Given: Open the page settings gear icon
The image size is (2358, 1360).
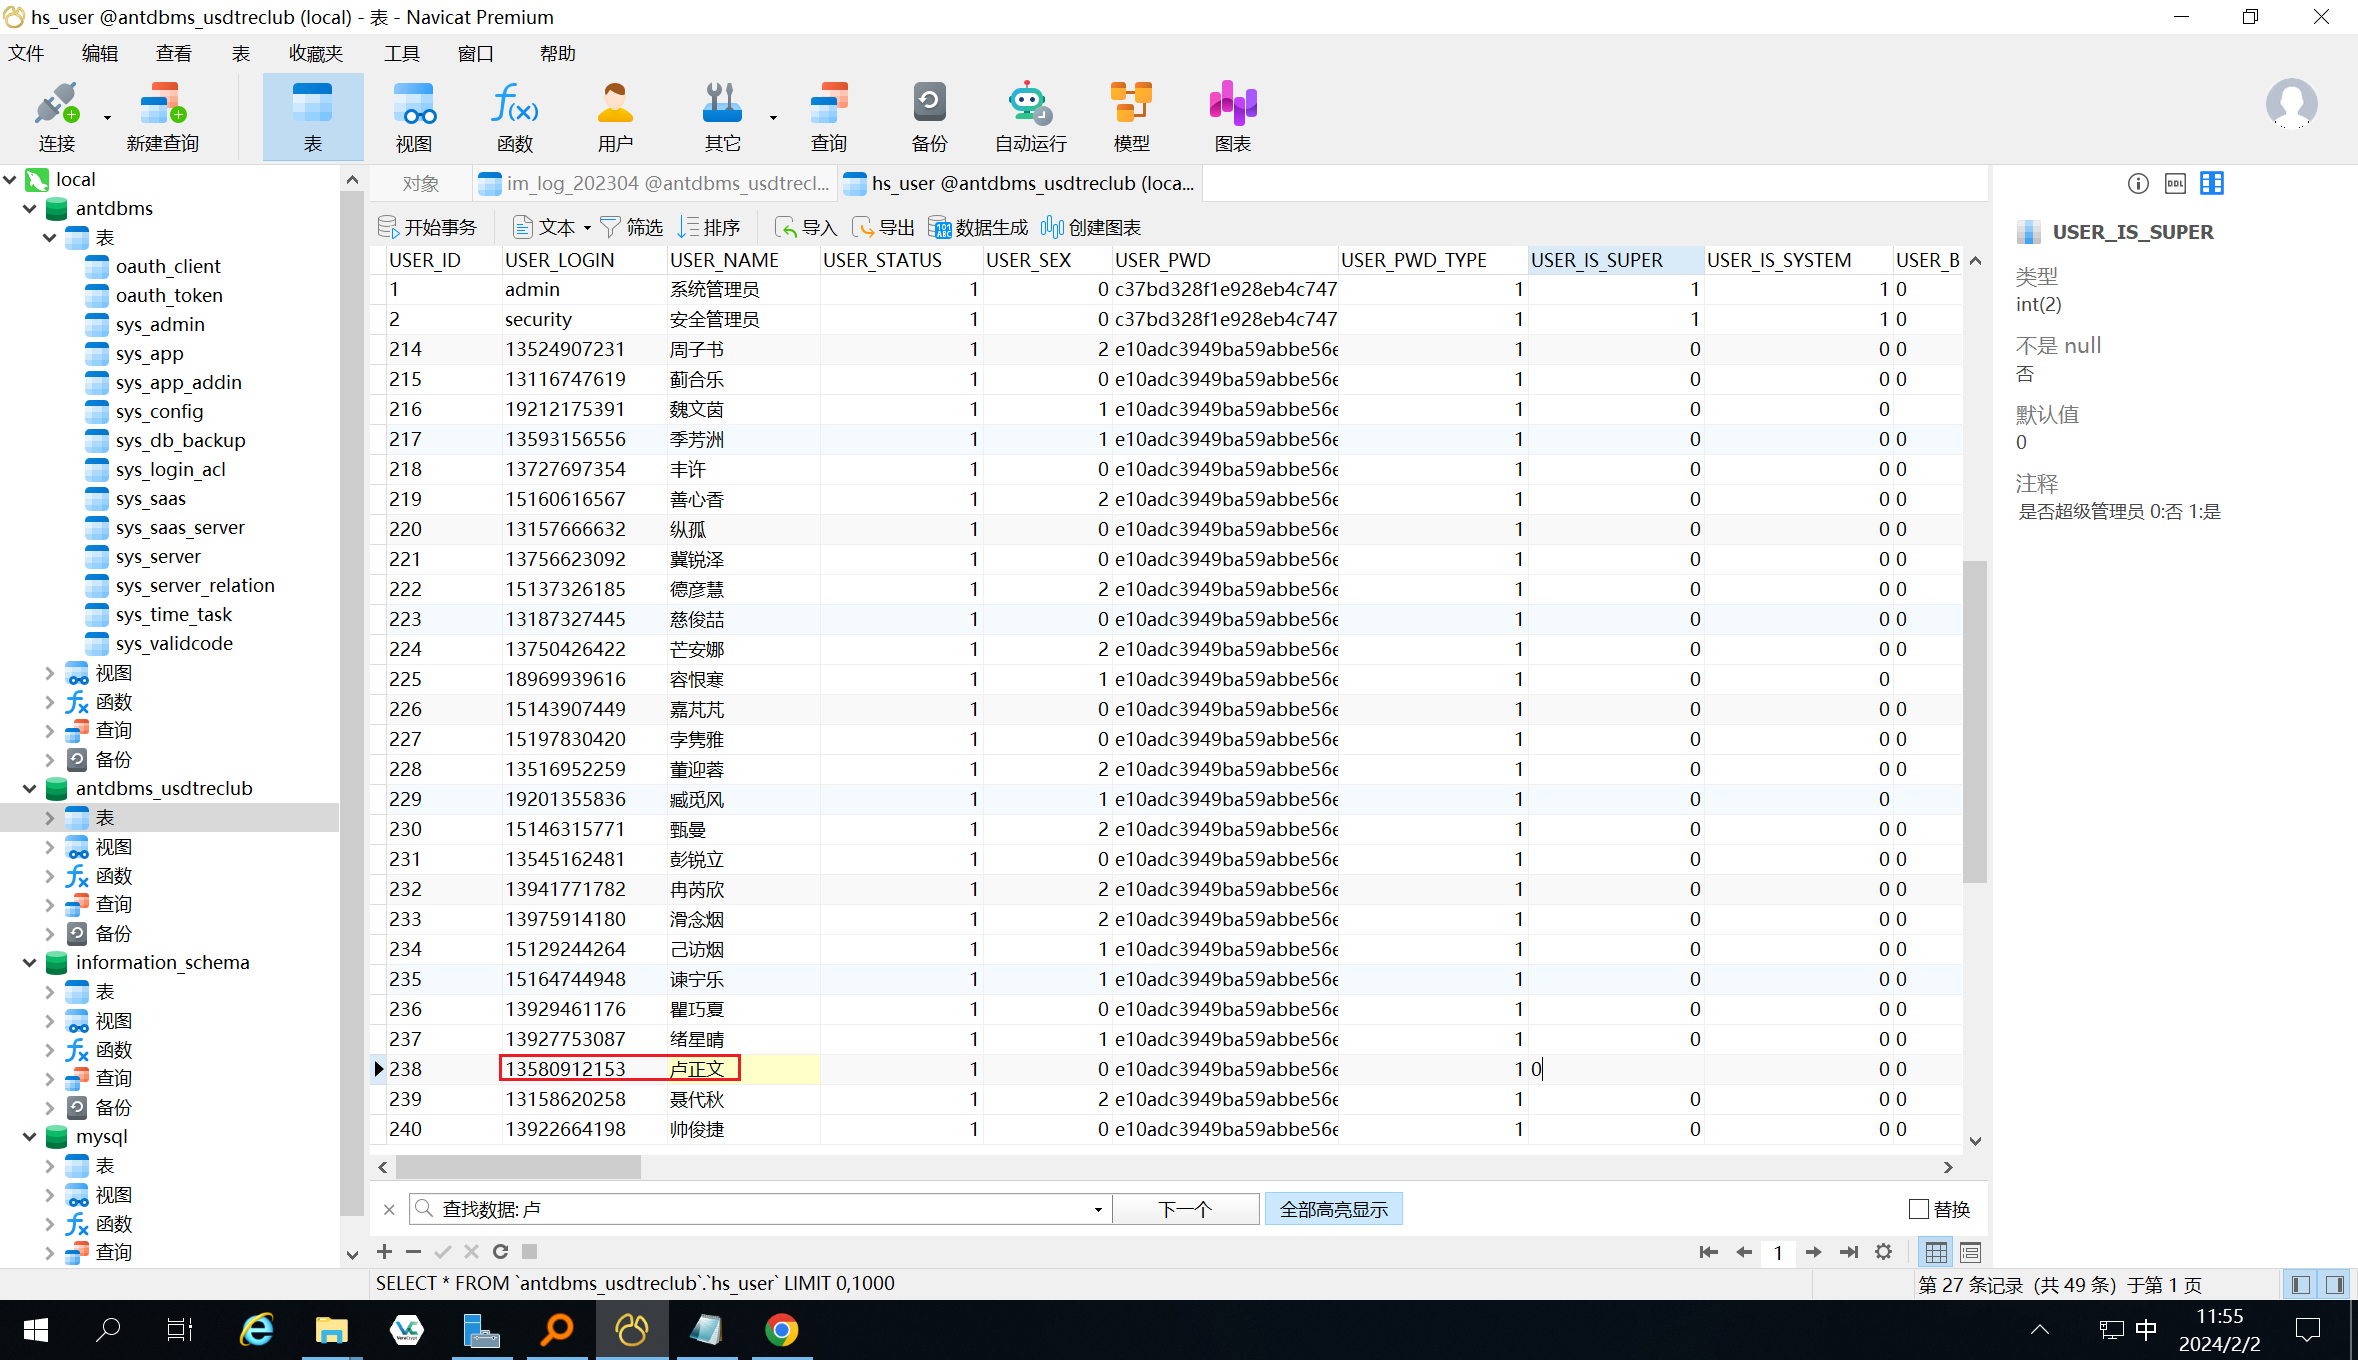Looking at the screenshot, I should coord(1883,1252).
